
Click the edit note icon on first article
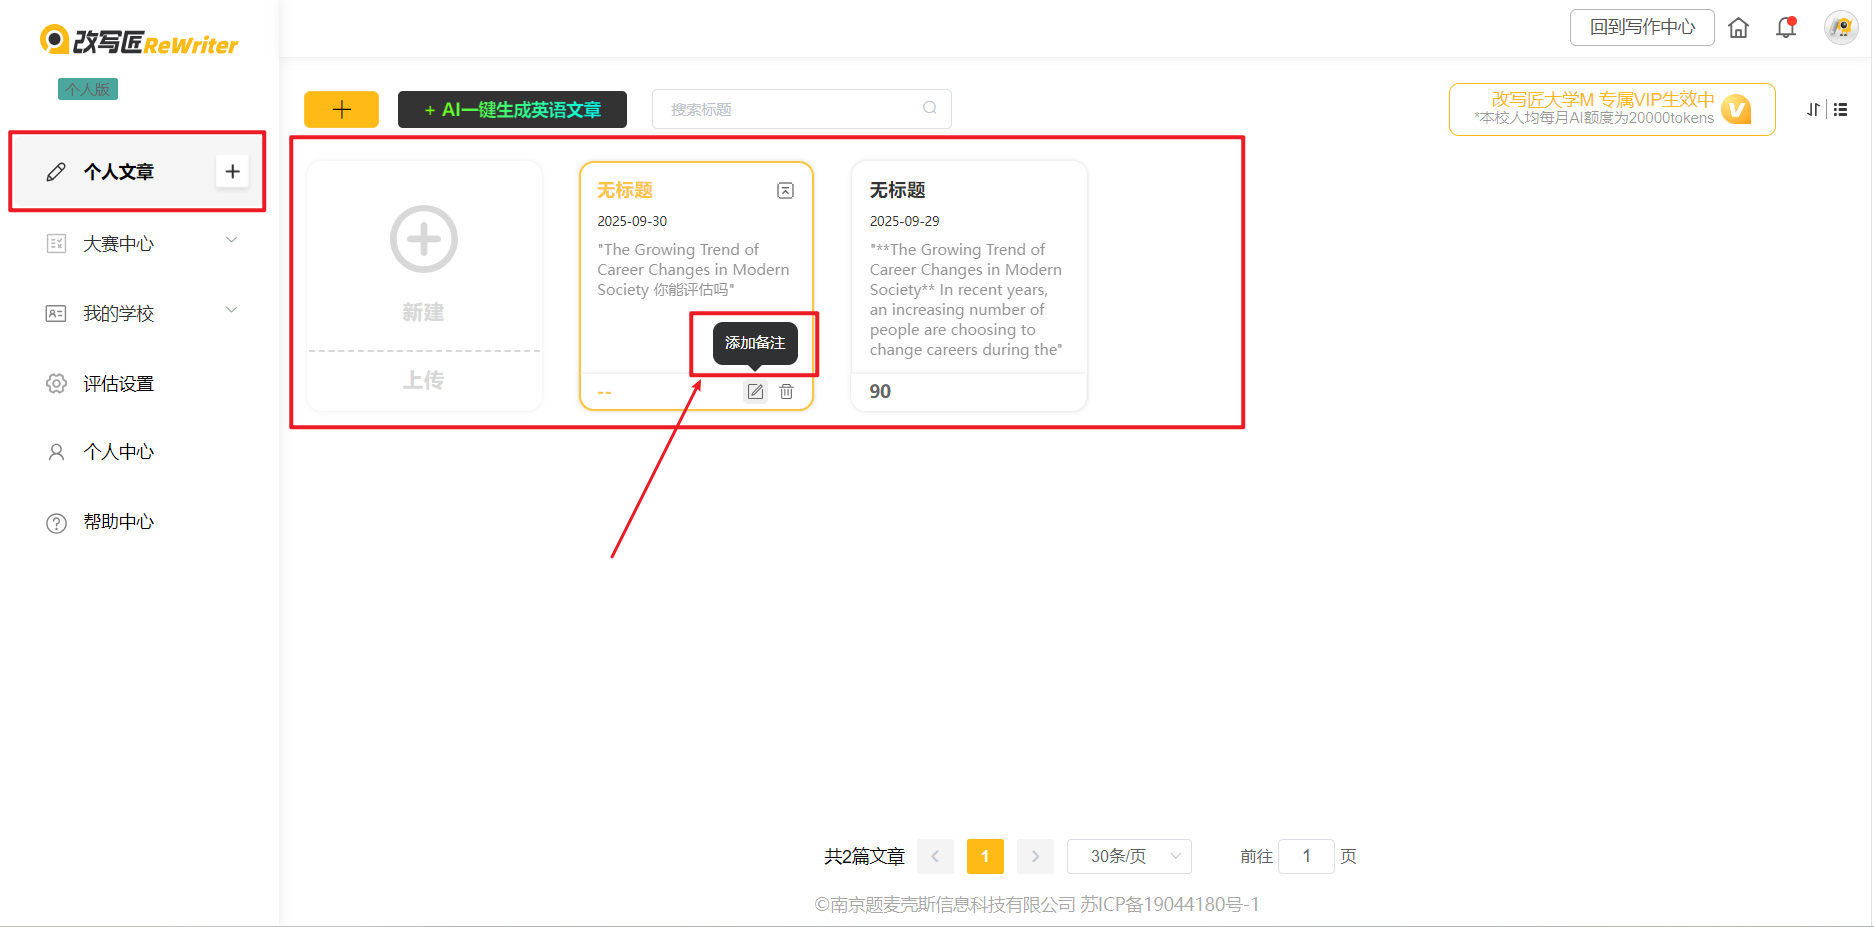(756, 392)
